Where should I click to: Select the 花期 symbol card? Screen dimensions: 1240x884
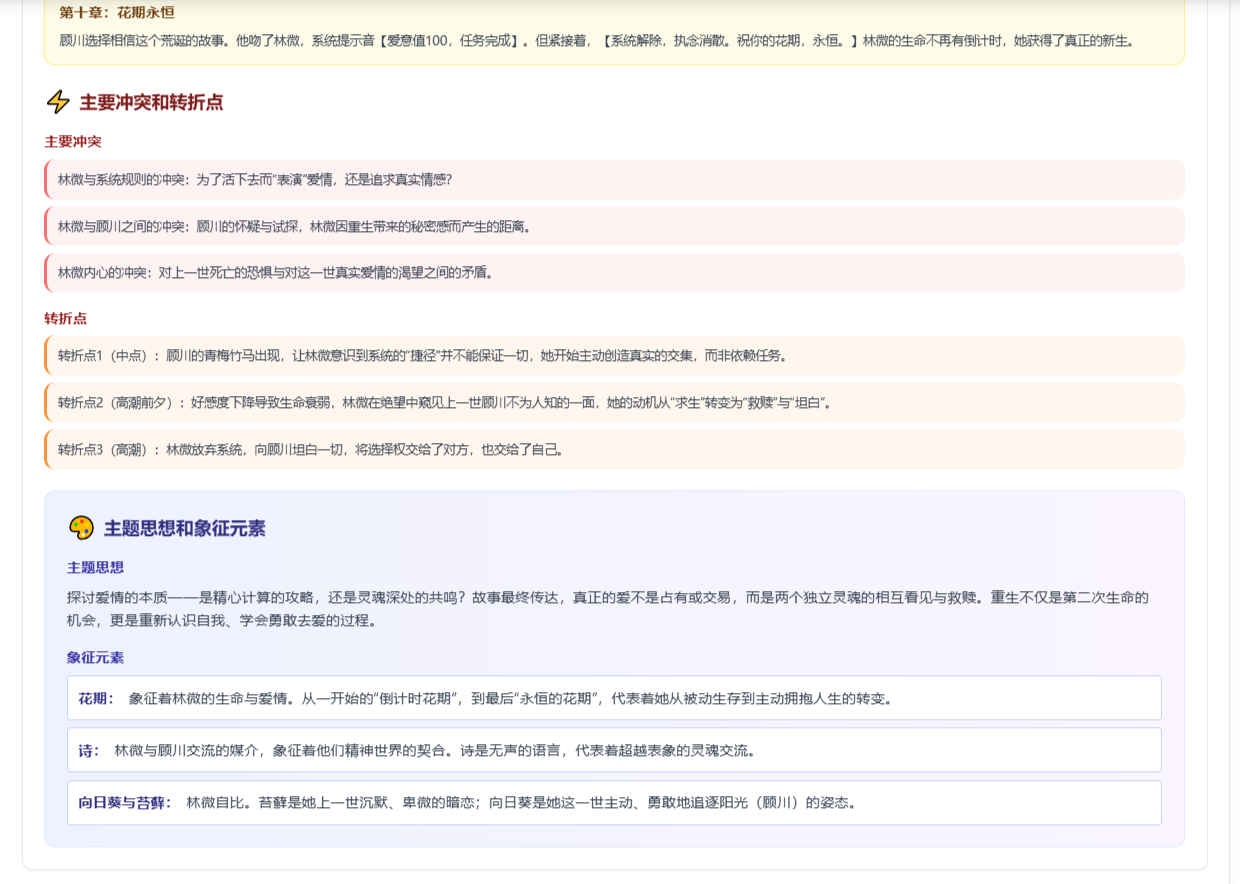614,698
